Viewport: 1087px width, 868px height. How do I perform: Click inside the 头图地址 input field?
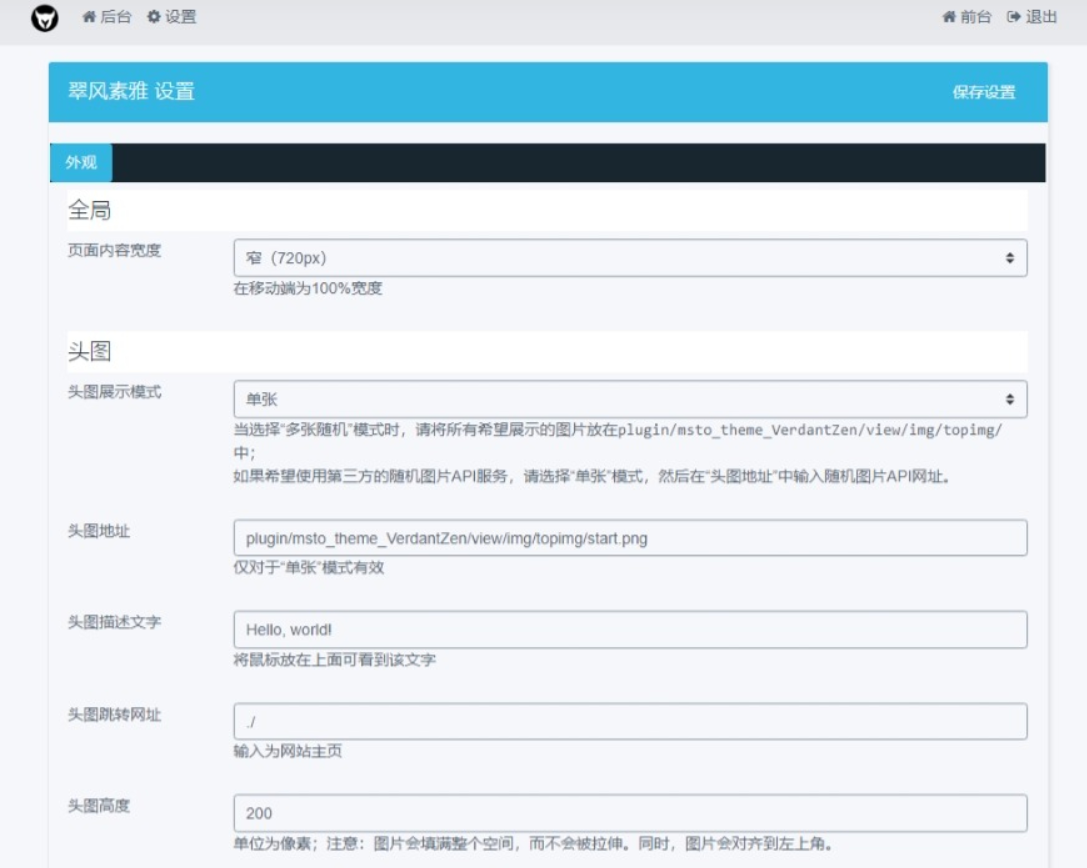(629, 537)
